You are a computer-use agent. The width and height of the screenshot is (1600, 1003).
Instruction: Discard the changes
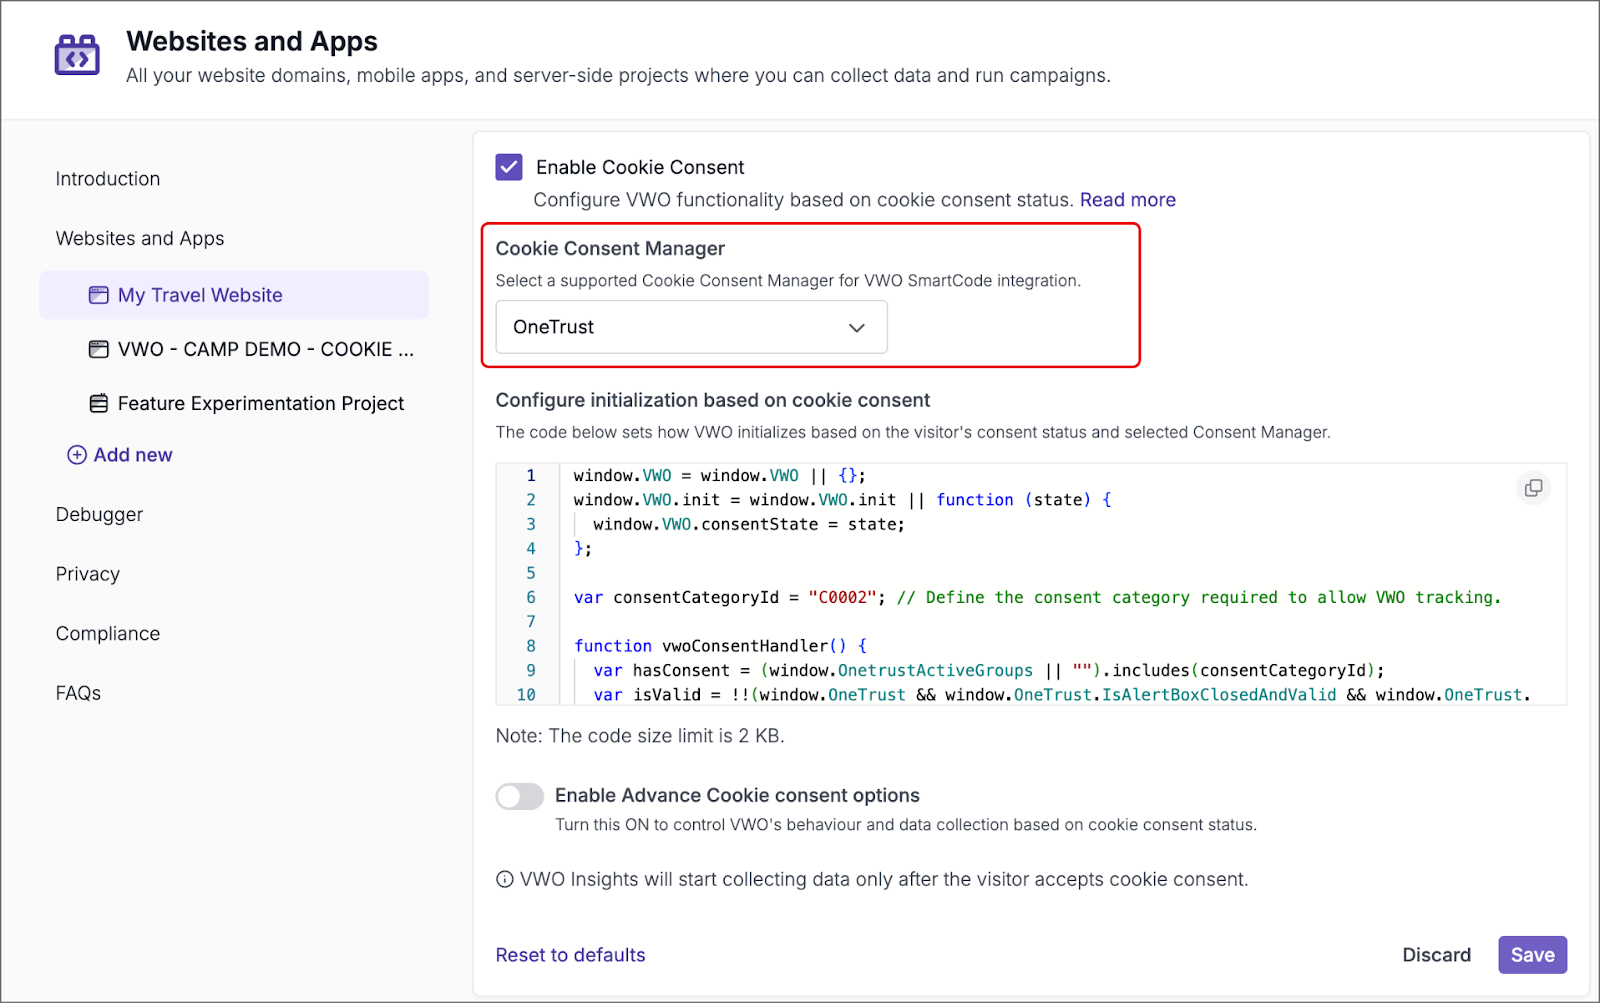1436,955
